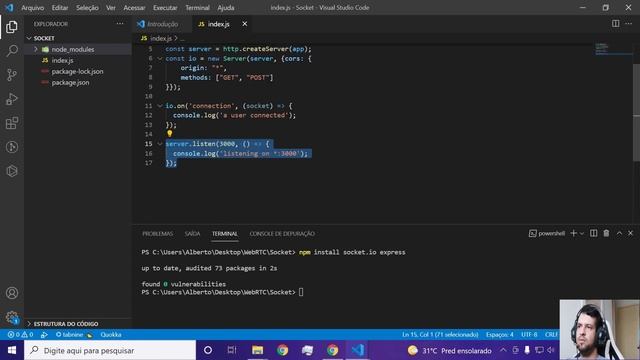Split the terminal panel
640x360 pixels.
click(593, 233)
